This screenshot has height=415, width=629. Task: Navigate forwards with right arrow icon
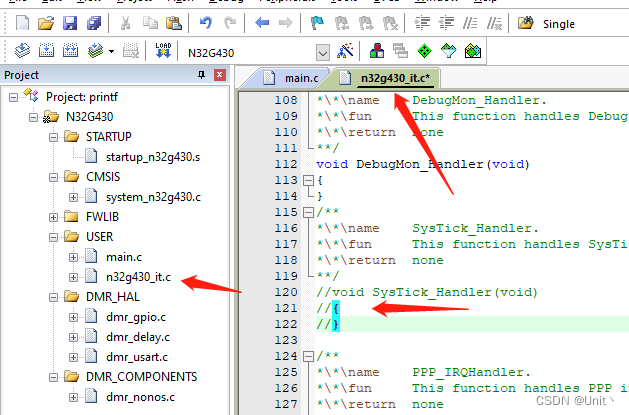click(x=286, y=23)
